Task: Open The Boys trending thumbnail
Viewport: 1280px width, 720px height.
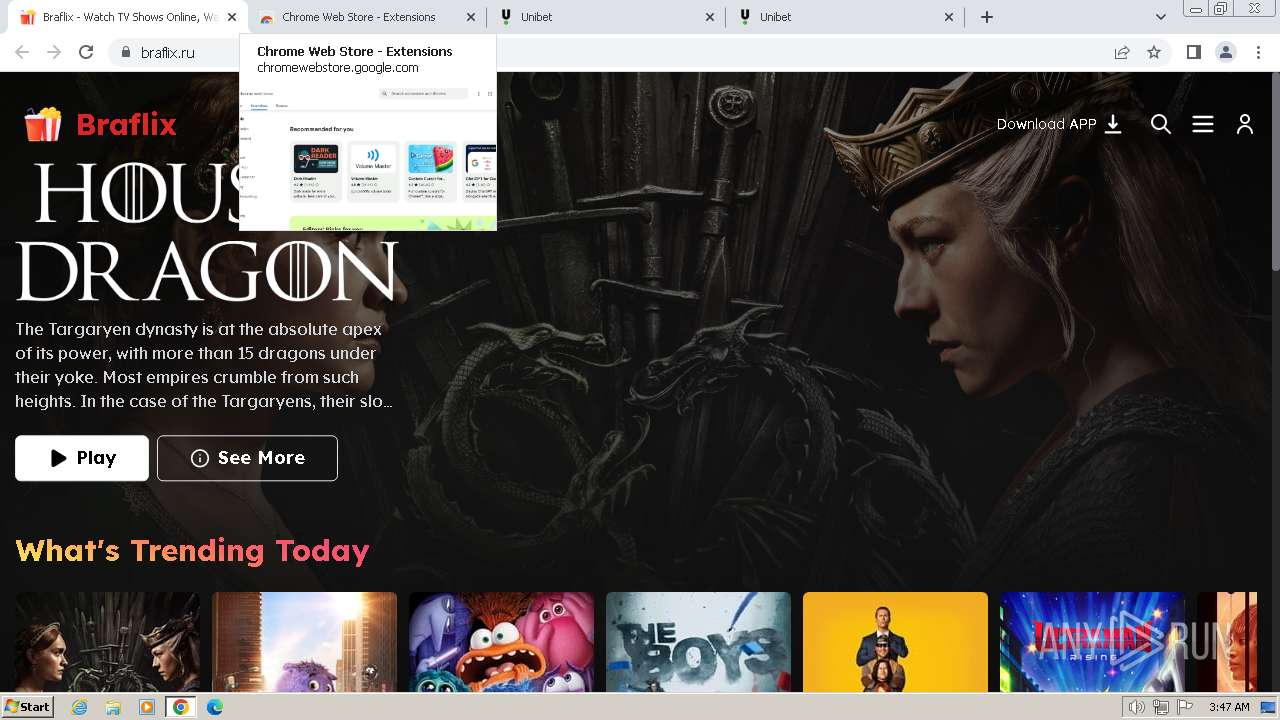Action: 698,642
